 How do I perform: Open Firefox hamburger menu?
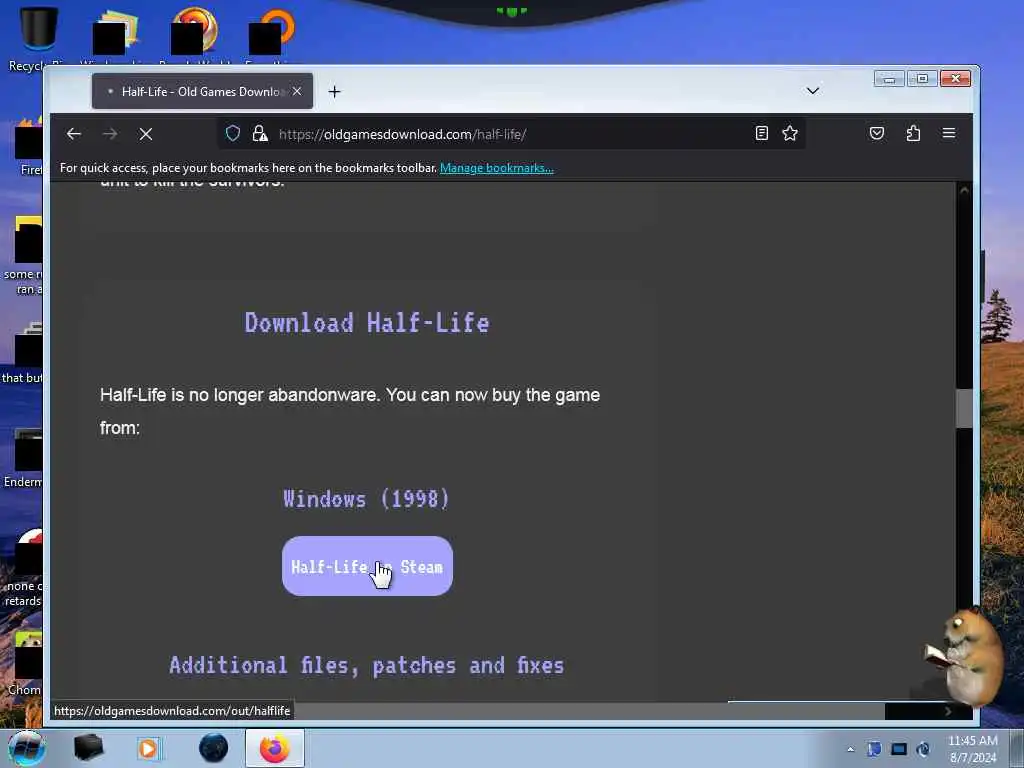click(x=949, y=133)
